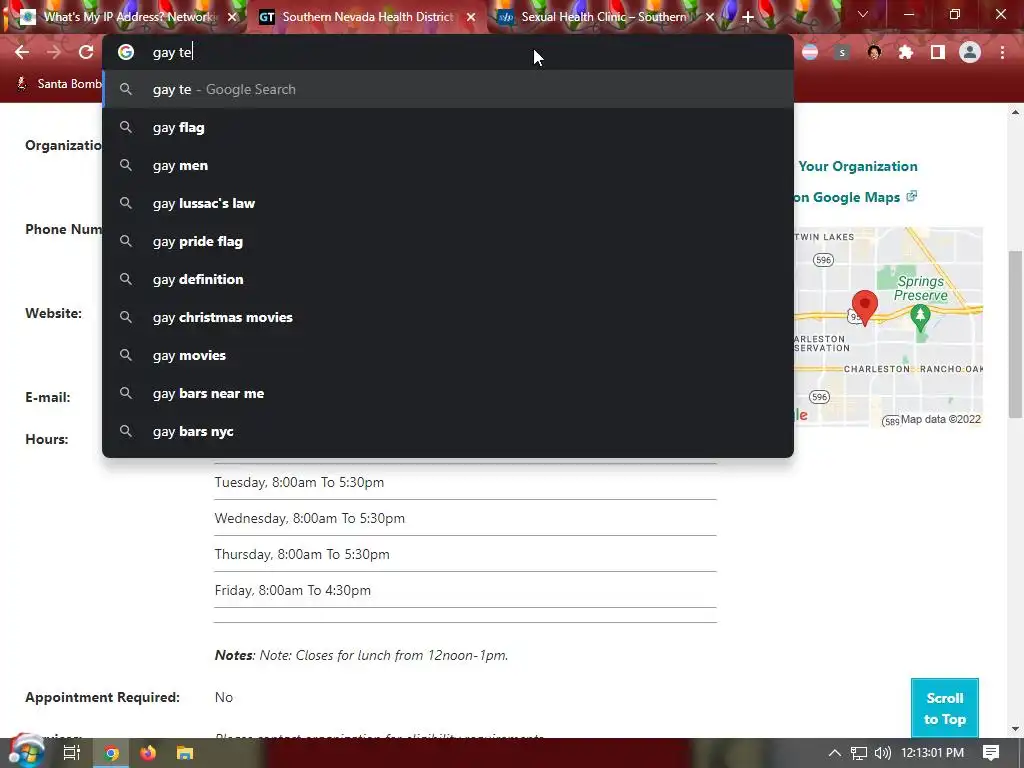Click the lunch closure Notes text
1024x768 pixels.
coord(361,655)
